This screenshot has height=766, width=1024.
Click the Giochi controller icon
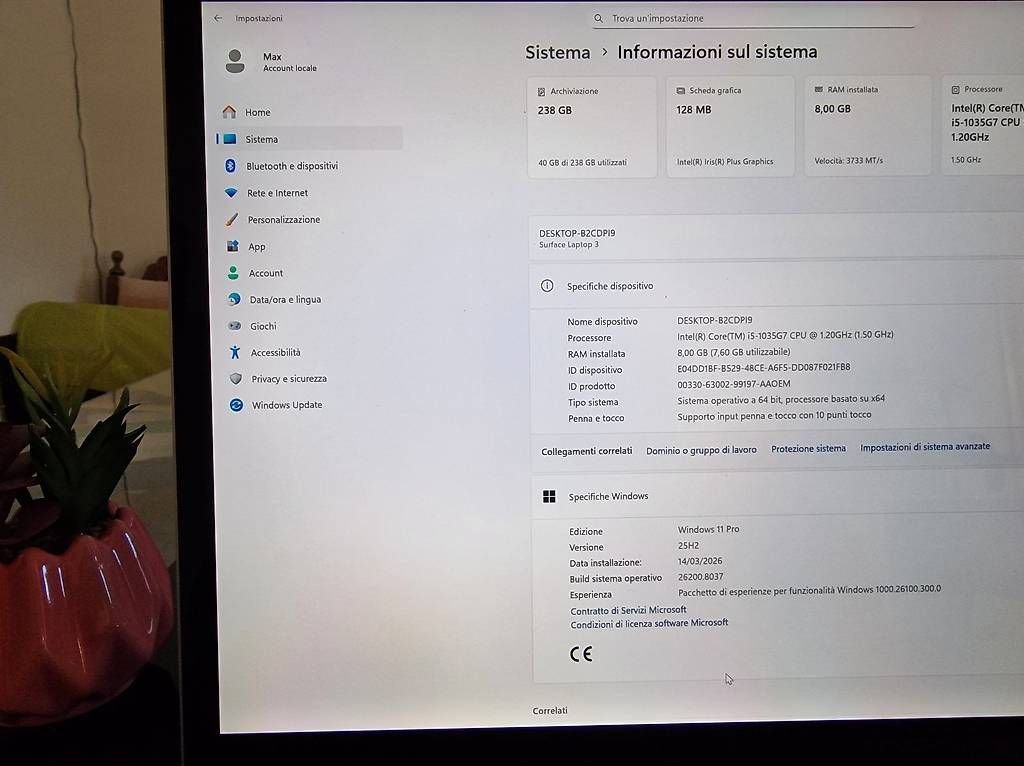[x=234, y=326]
